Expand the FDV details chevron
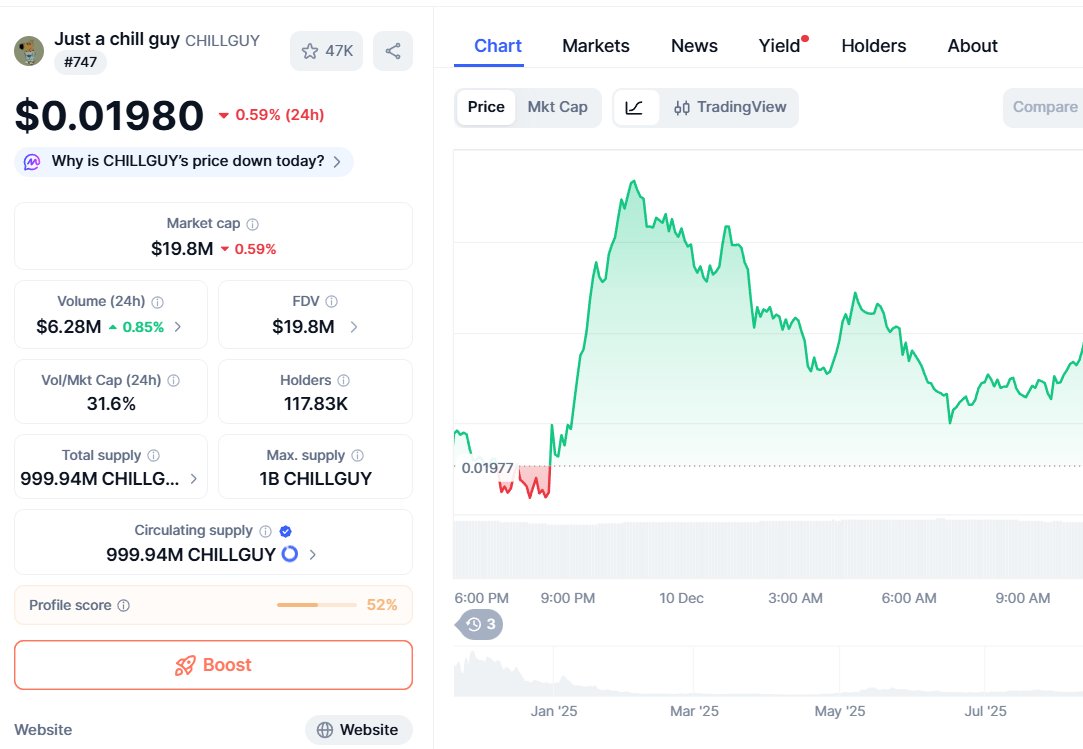Viewport: 1083px width, 749px height. [354, 327]
